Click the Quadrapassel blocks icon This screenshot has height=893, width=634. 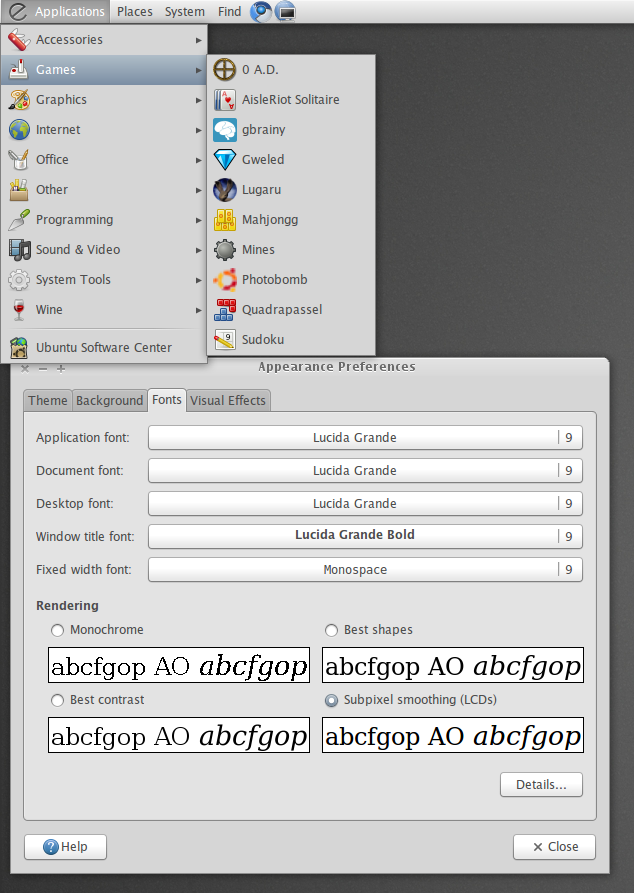[224, 310]
